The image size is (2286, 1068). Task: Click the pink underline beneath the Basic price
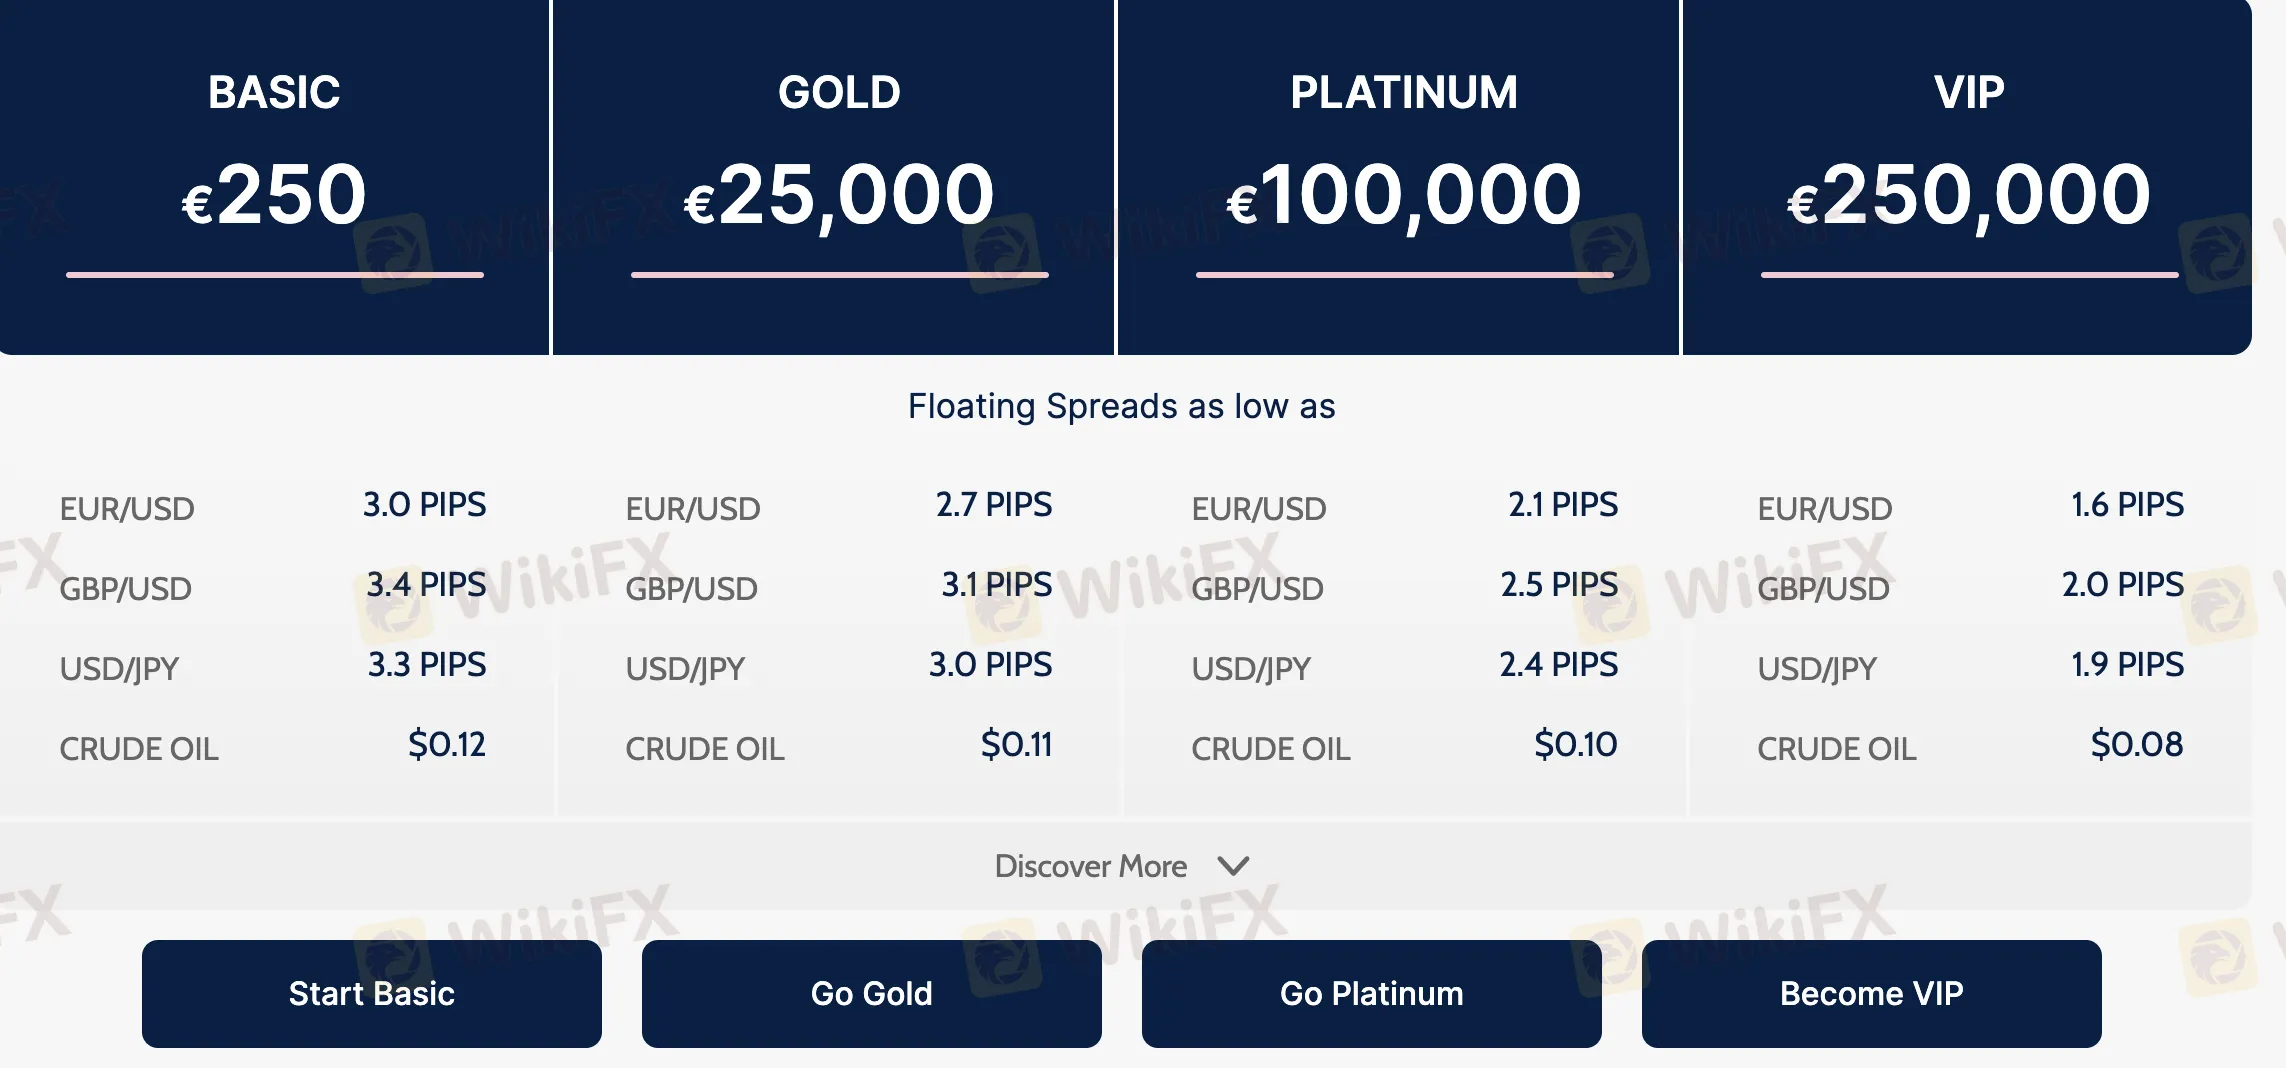pos(275,274)
